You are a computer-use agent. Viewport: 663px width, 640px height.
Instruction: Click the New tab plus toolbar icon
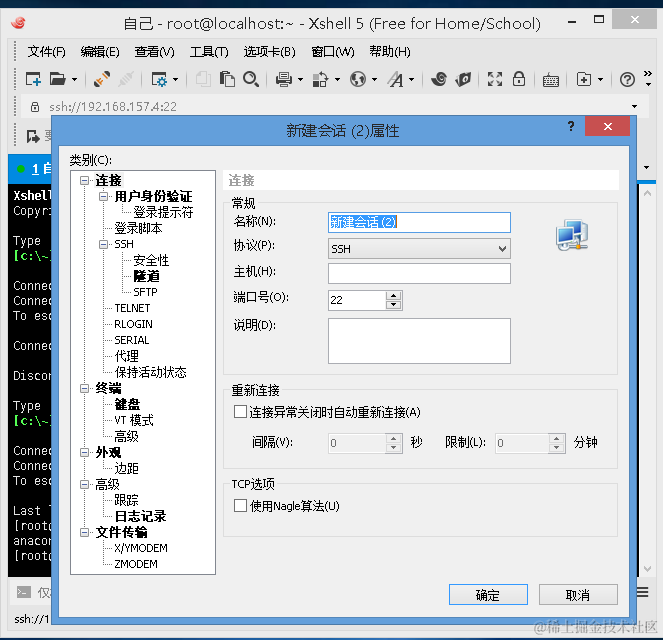coord(584,79)
